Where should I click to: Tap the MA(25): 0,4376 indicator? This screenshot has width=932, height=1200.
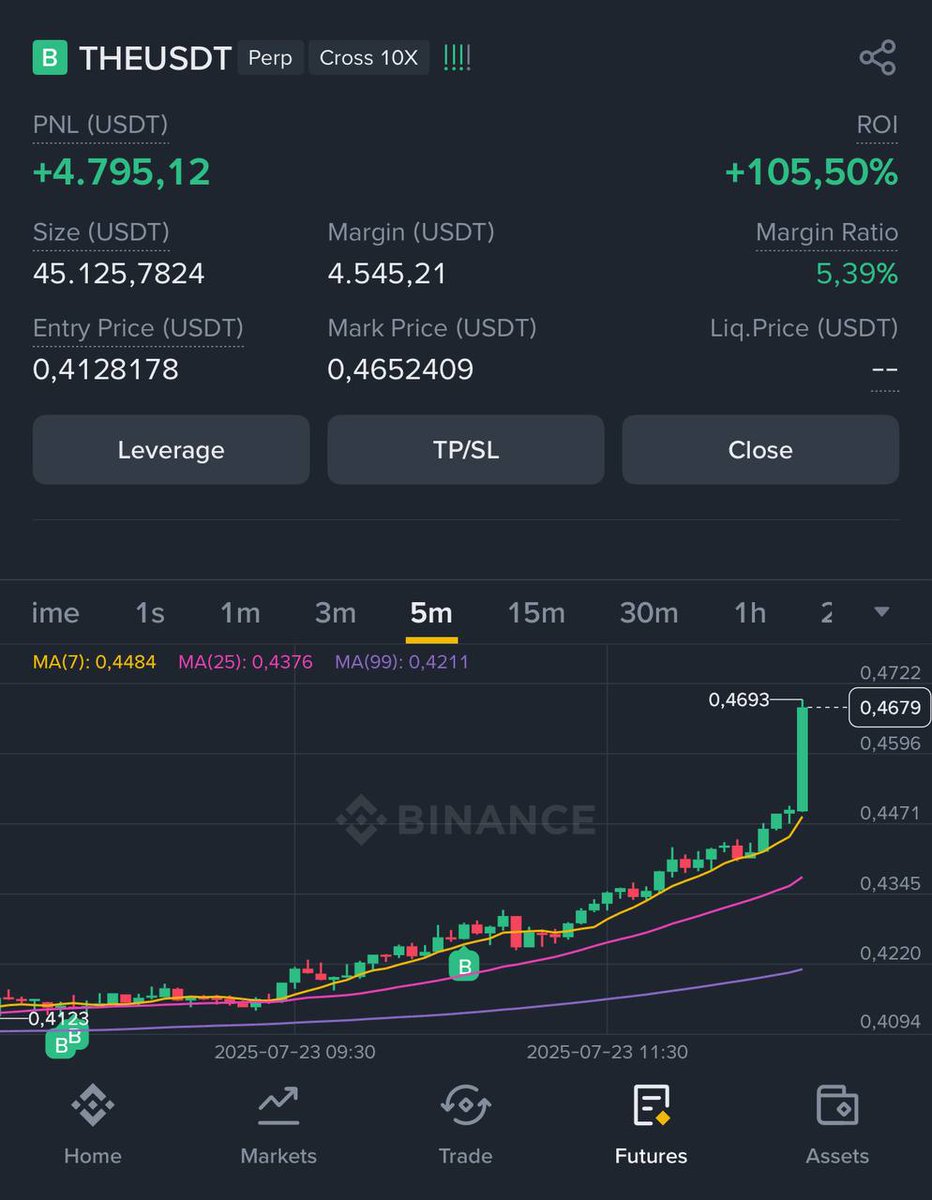pos(245,662)
